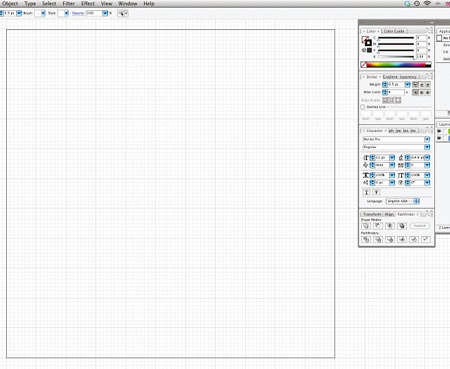Select the Round Cap icon
Screen dimensions: 450x369
(x=422, y=85)
